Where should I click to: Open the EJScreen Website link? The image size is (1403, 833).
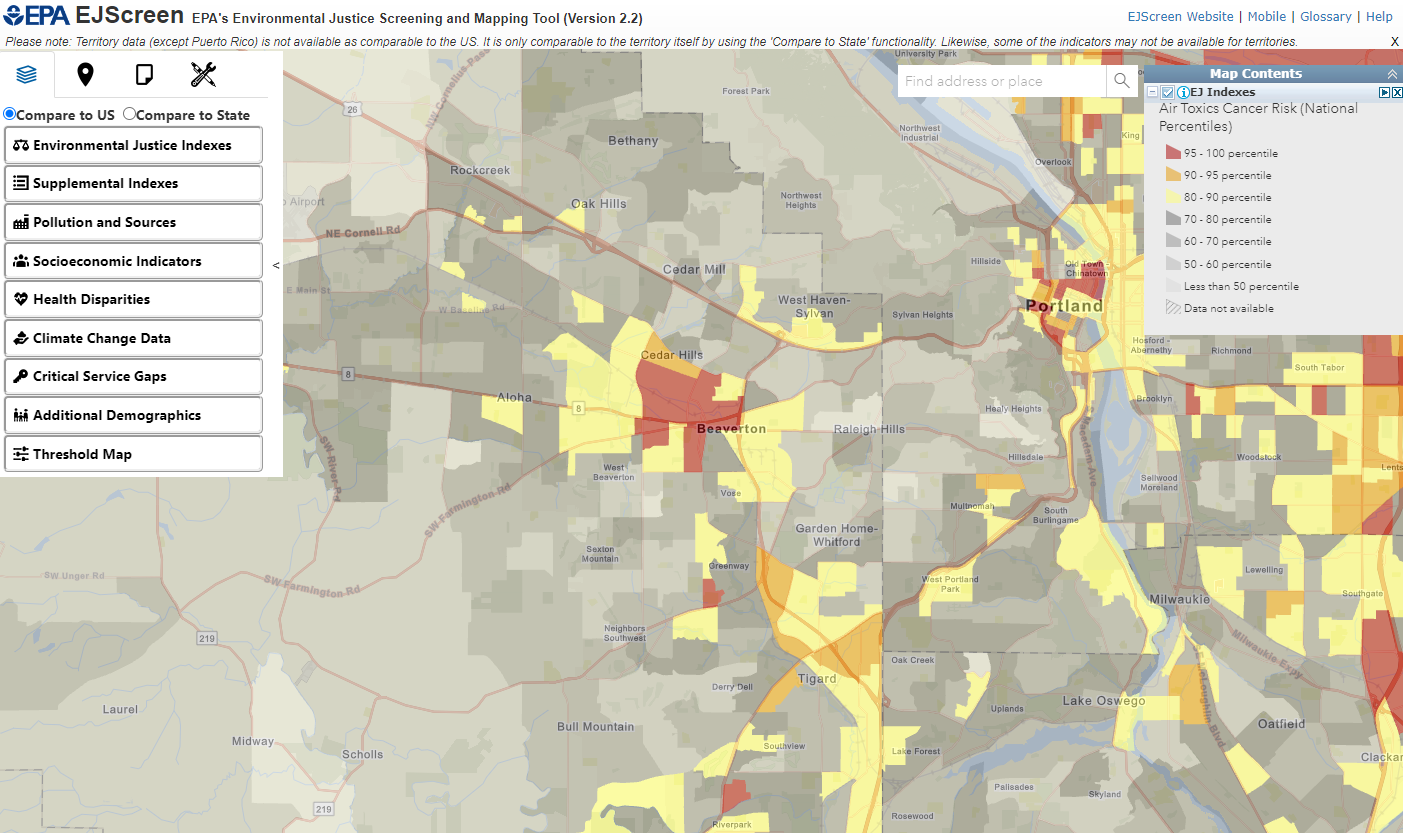coord(1180,17)
